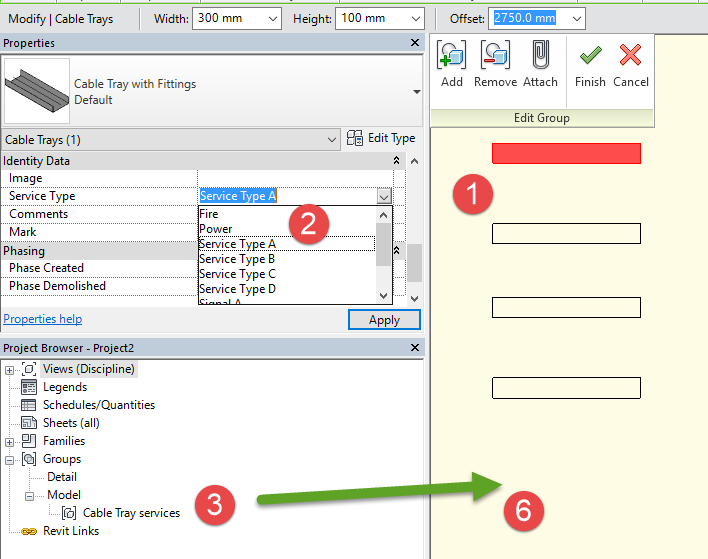Collapse the Model node
The width and height of the screenshot is (708, 559).
pyautogui.click(x=29, y=496)
